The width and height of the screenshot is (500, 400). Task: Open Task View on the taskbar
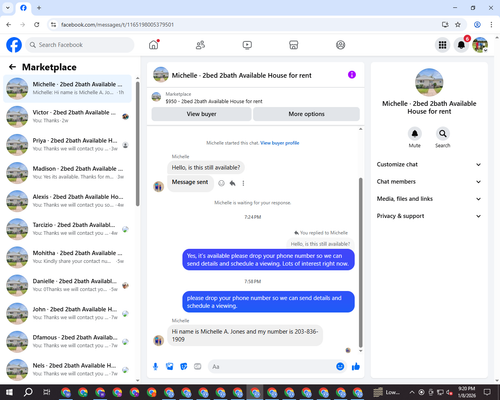point(46,392)
